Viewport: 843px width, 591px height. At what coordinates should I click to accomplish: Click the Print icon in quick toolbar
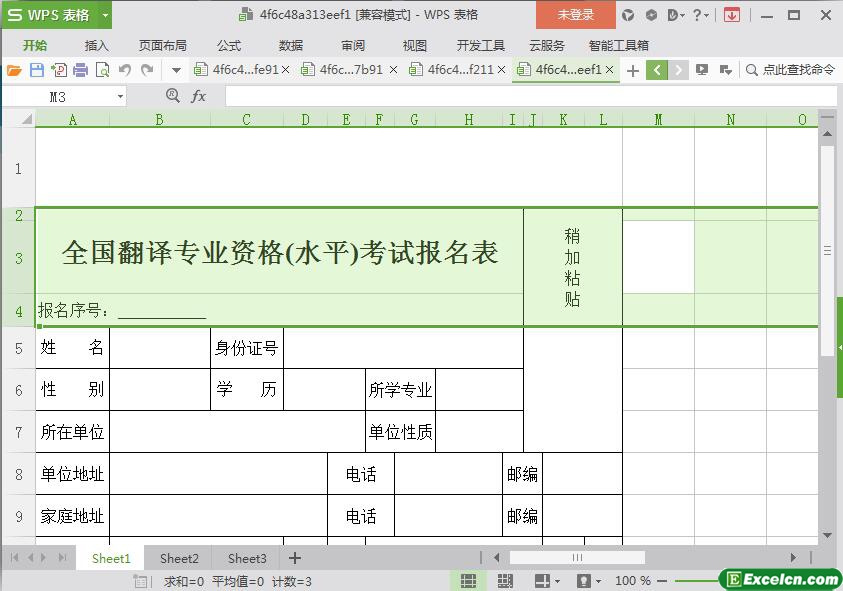80,70
